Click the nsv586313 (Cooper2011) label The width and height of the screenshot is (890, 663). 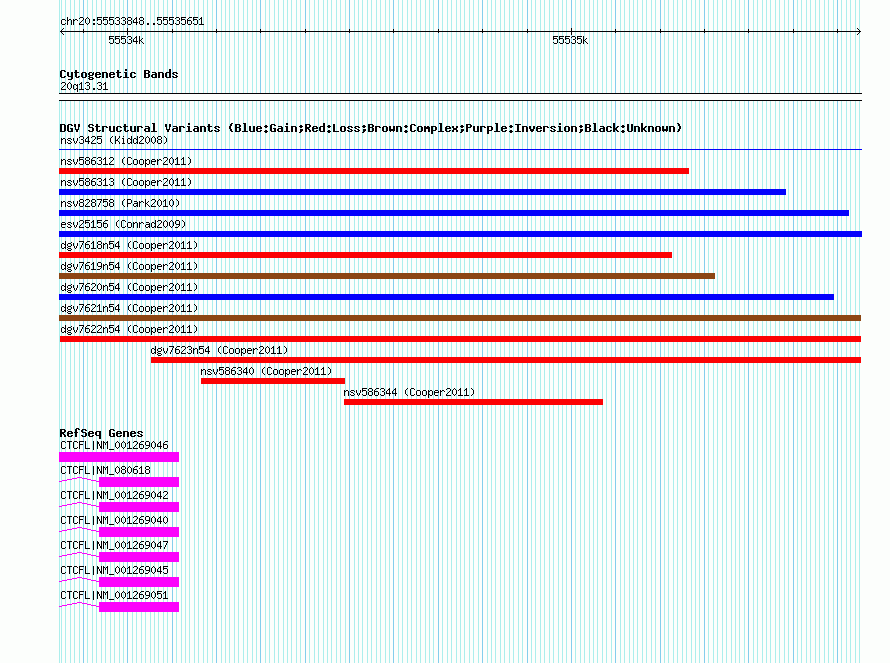tap(126, 182)
